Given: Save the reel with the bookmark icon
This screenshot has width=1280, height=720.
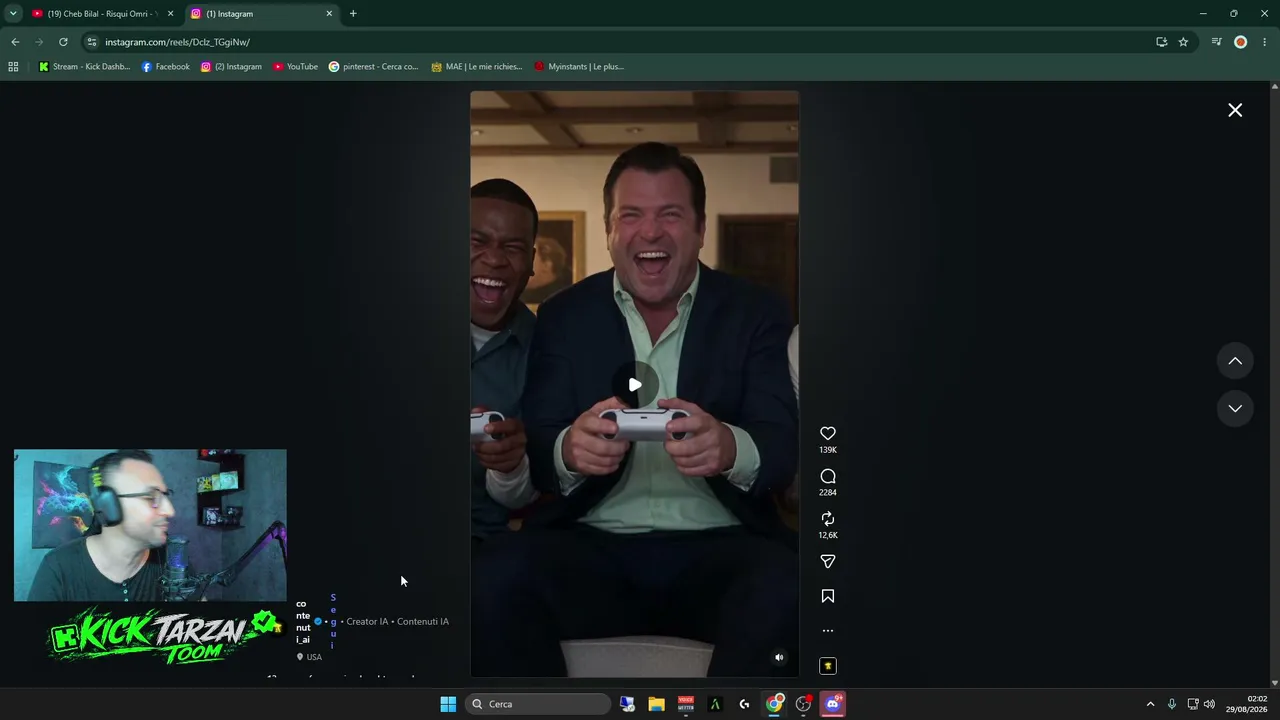Looking at the screenshot, I should point(827,596).
